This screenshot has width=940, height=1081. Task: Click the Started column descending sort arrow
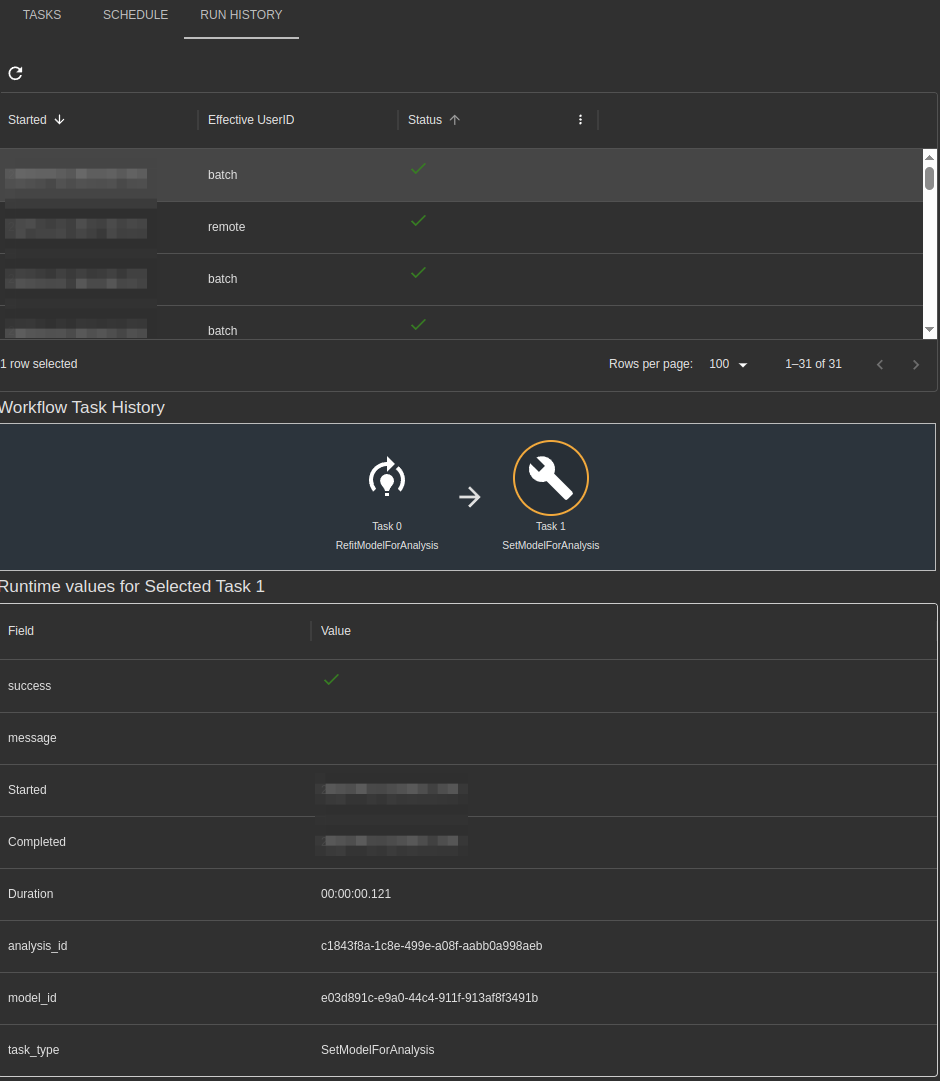pos(59,120)
